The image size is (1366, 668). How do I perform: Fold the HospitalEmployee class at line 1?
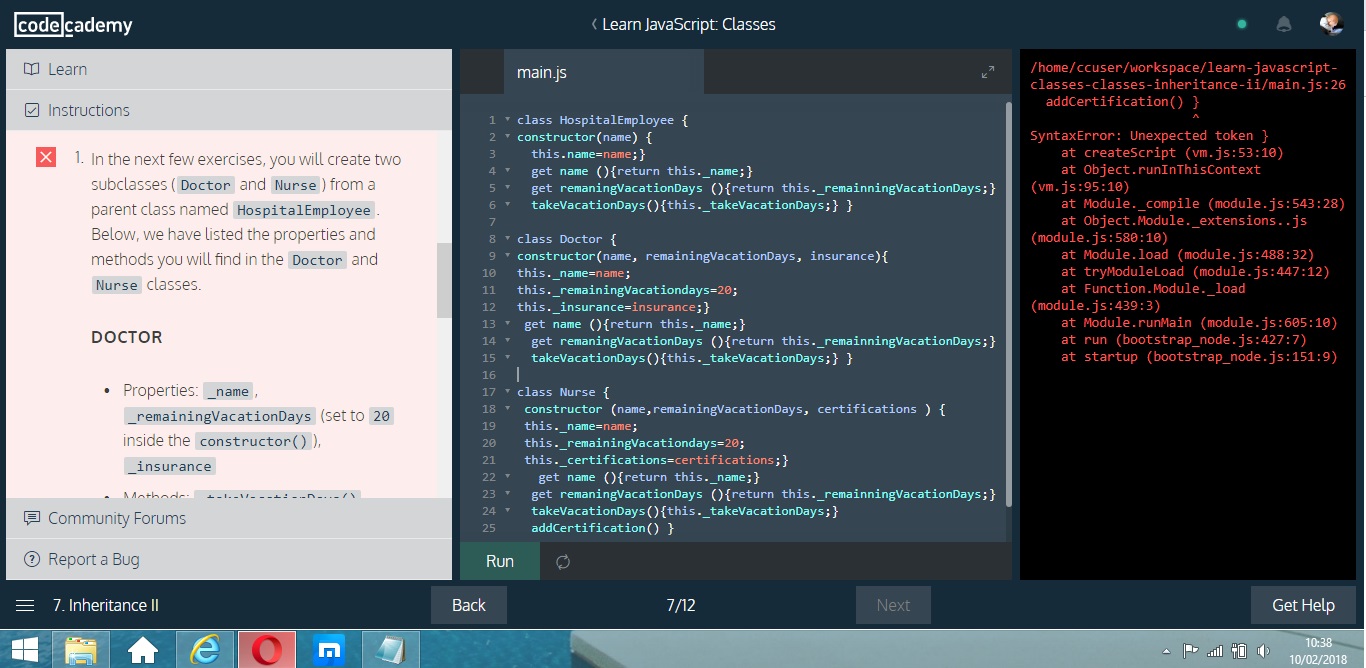507,120
